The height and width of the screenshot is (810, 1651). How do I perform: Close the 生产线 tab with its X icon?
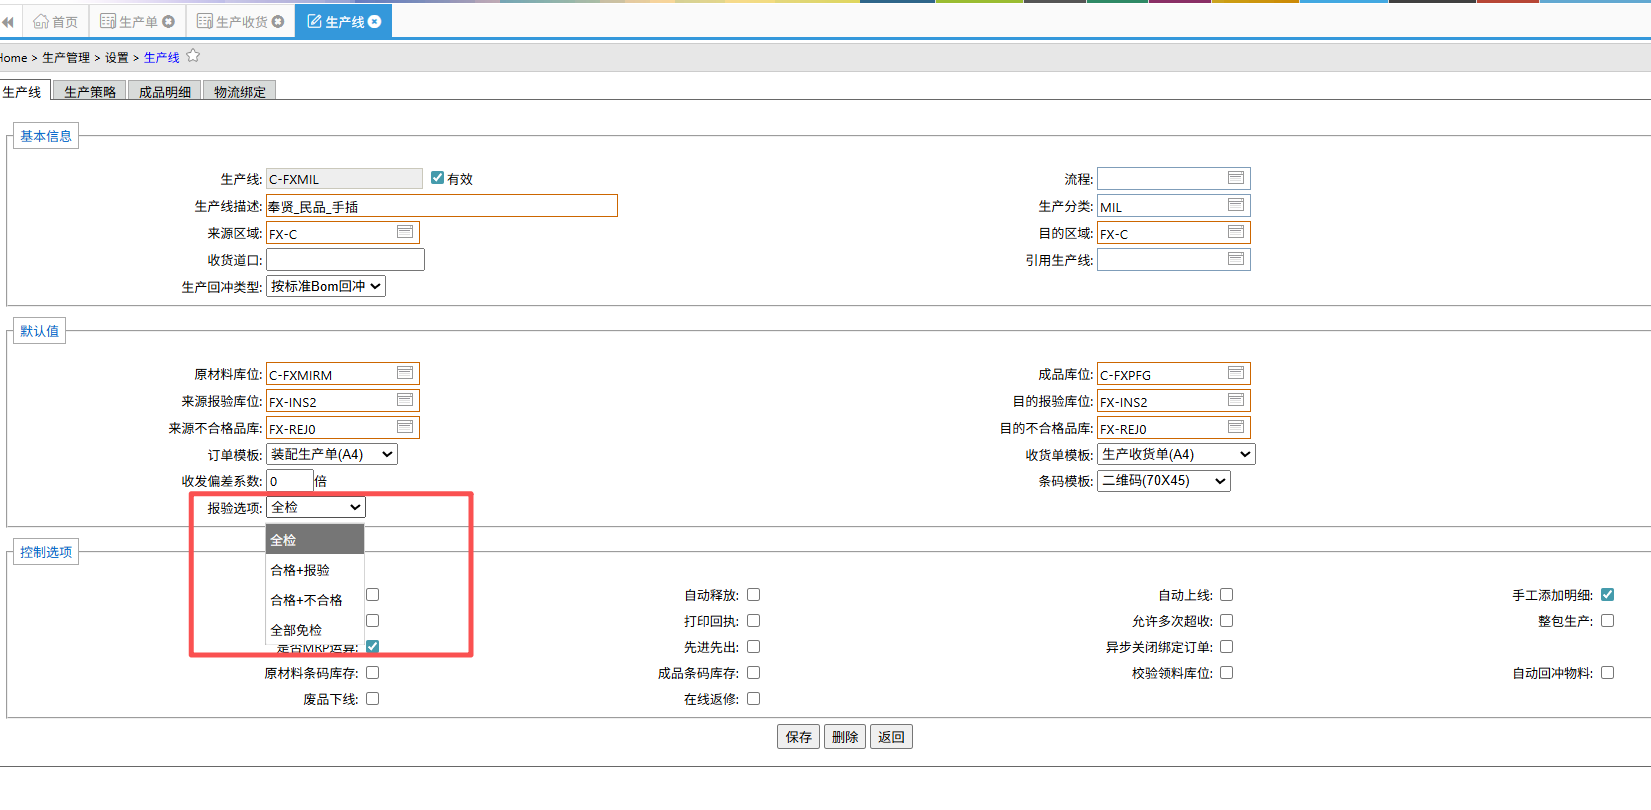tap(375, 21)
